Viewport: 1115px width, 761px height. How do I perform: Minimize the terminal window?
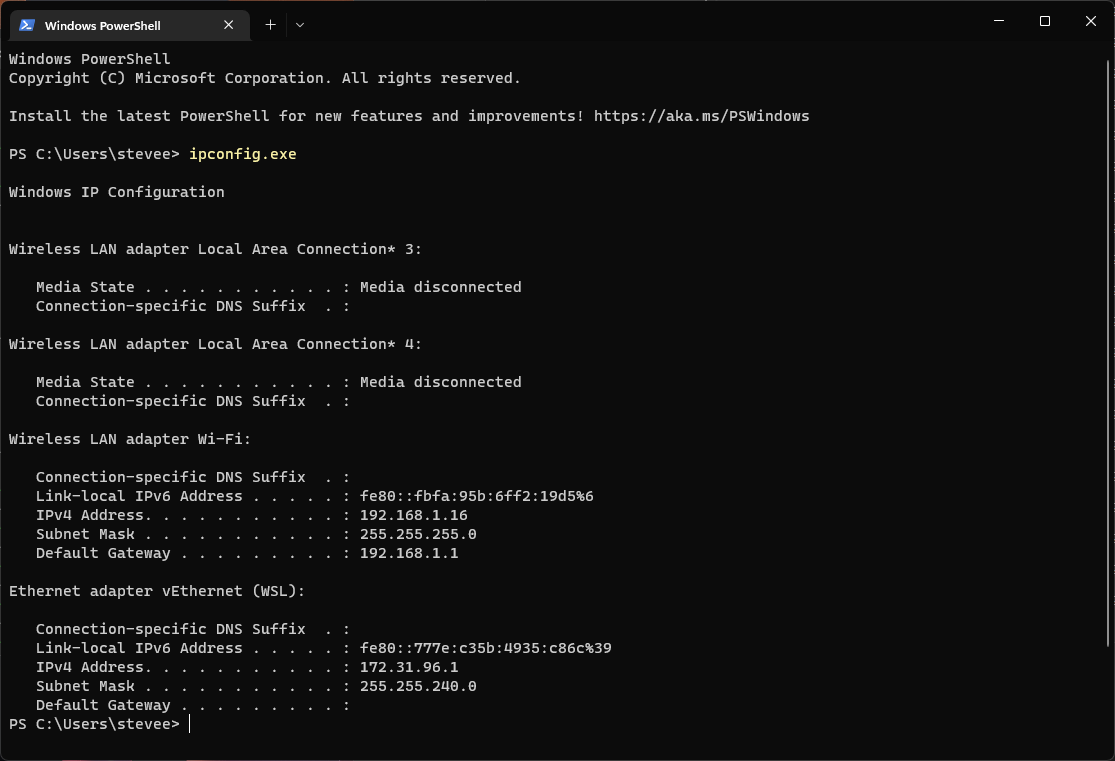(998, 22)
